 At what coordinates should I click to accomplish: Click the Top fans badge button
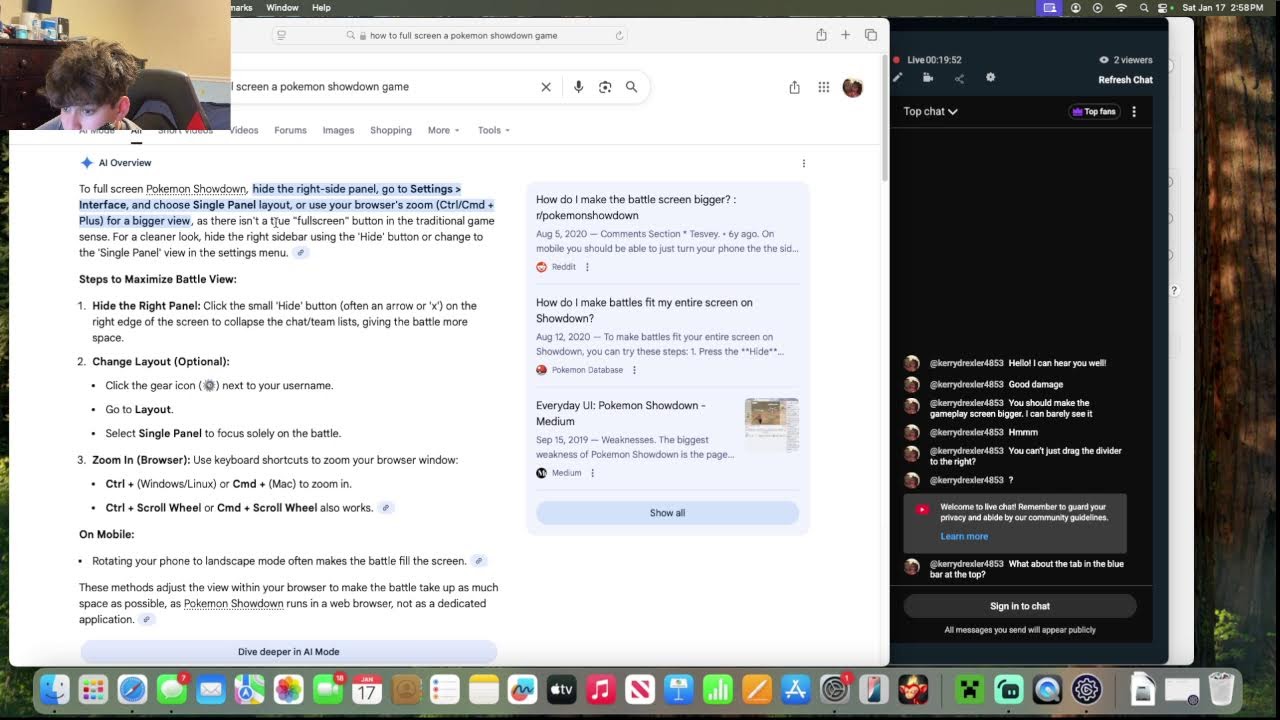(1094, 112)
